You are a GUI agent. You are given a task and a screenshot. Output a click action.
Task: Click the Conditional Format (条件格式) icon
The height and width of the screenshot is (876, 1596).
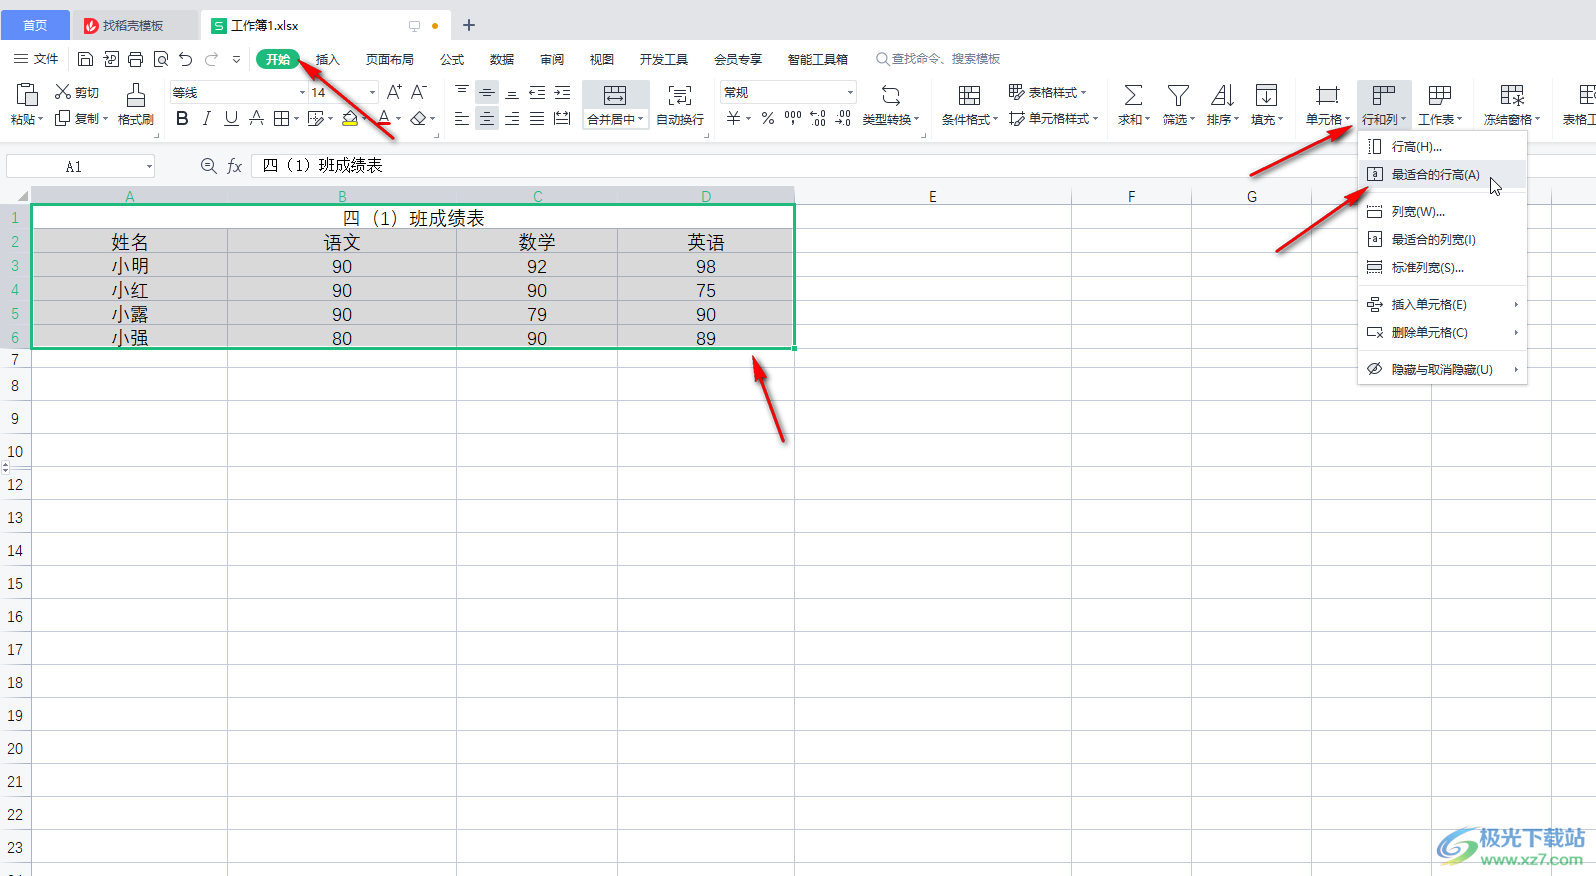(x=969, y=95)
